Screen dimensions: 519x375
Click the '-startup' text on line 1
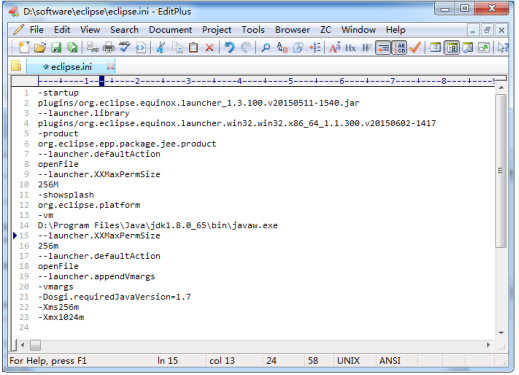(x=58, y=93)
